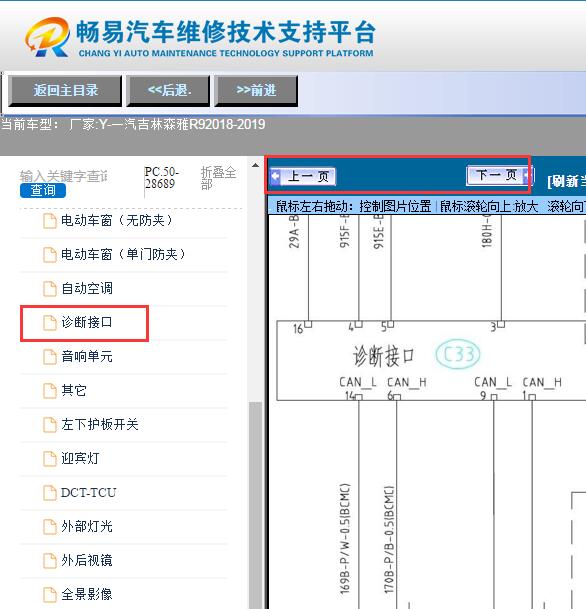Open the 左下护板开关 entry
586x609 pixels.
coord(100,425)
